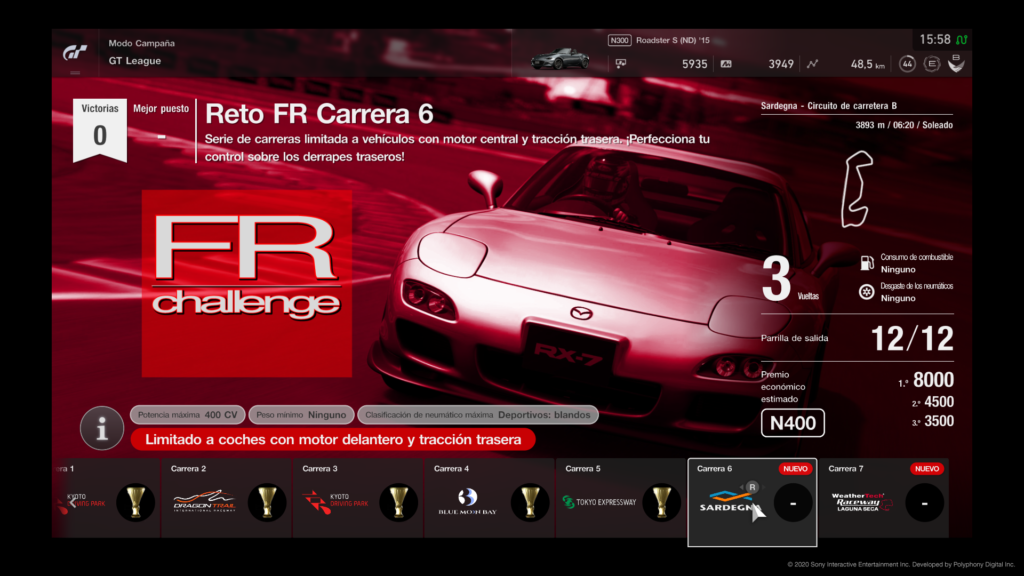This screenshot has height=576, width=1024.
Task: Select the Carrera 2 label
Action: tap(188, 469)
